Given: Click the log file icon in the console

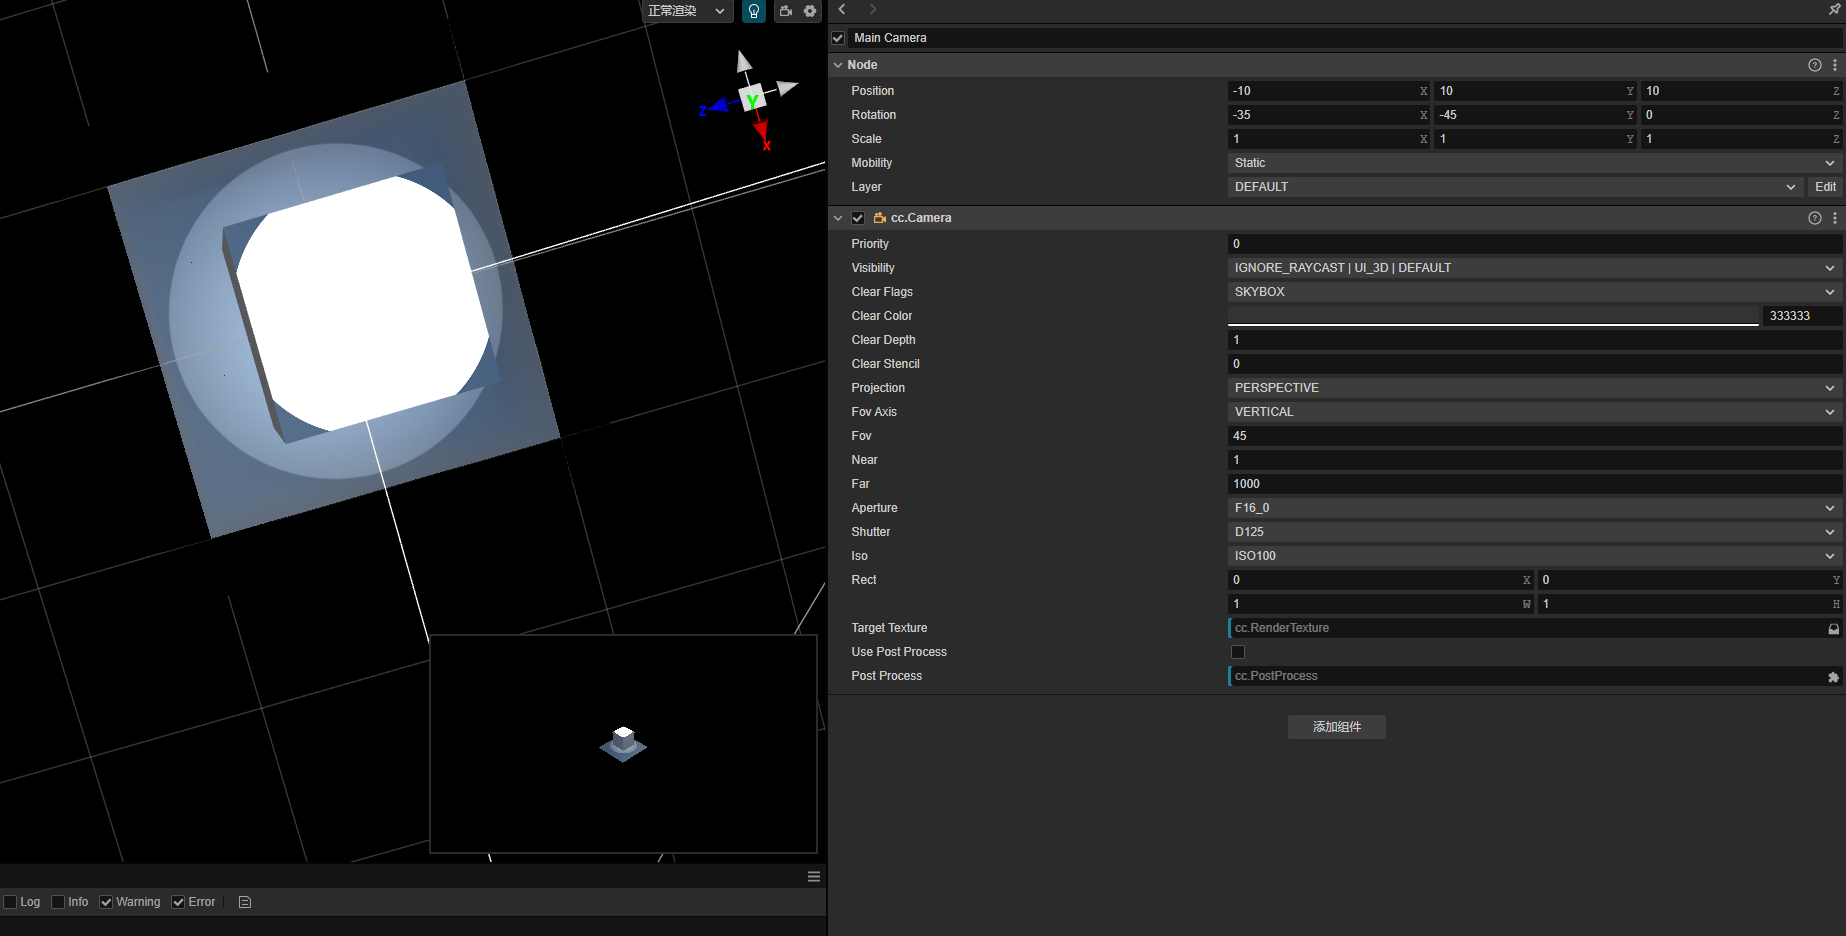Looking at the screenshot, I should click(245, 902).
